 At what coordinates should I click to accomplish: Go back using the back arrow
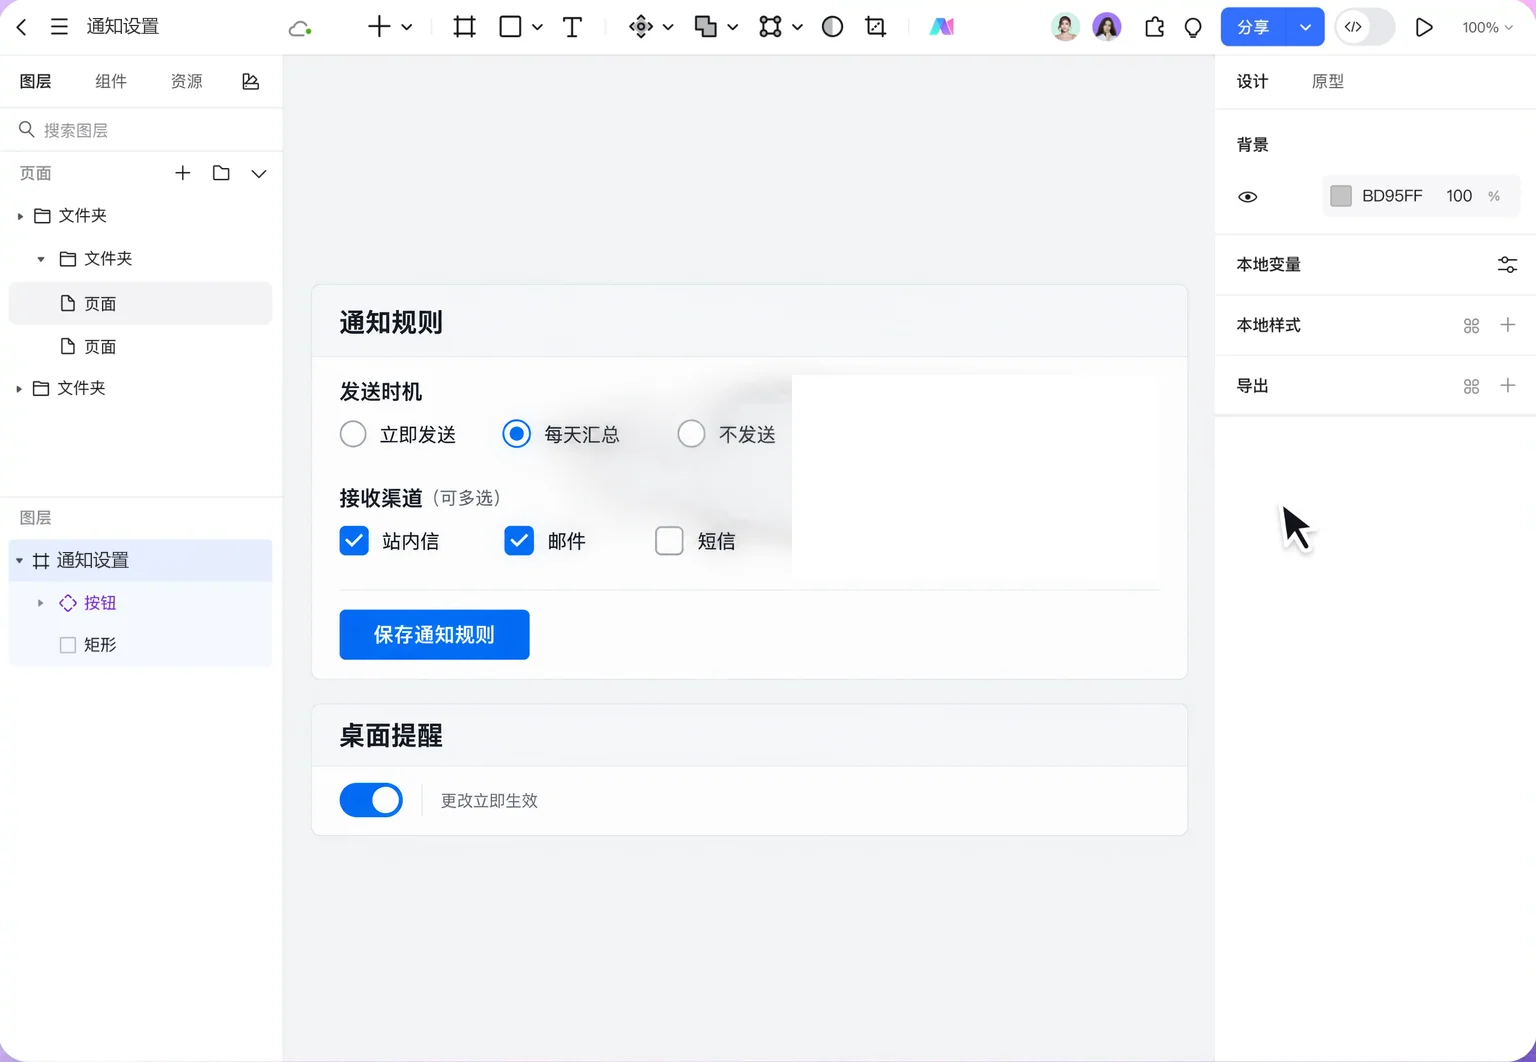point(22,27)
